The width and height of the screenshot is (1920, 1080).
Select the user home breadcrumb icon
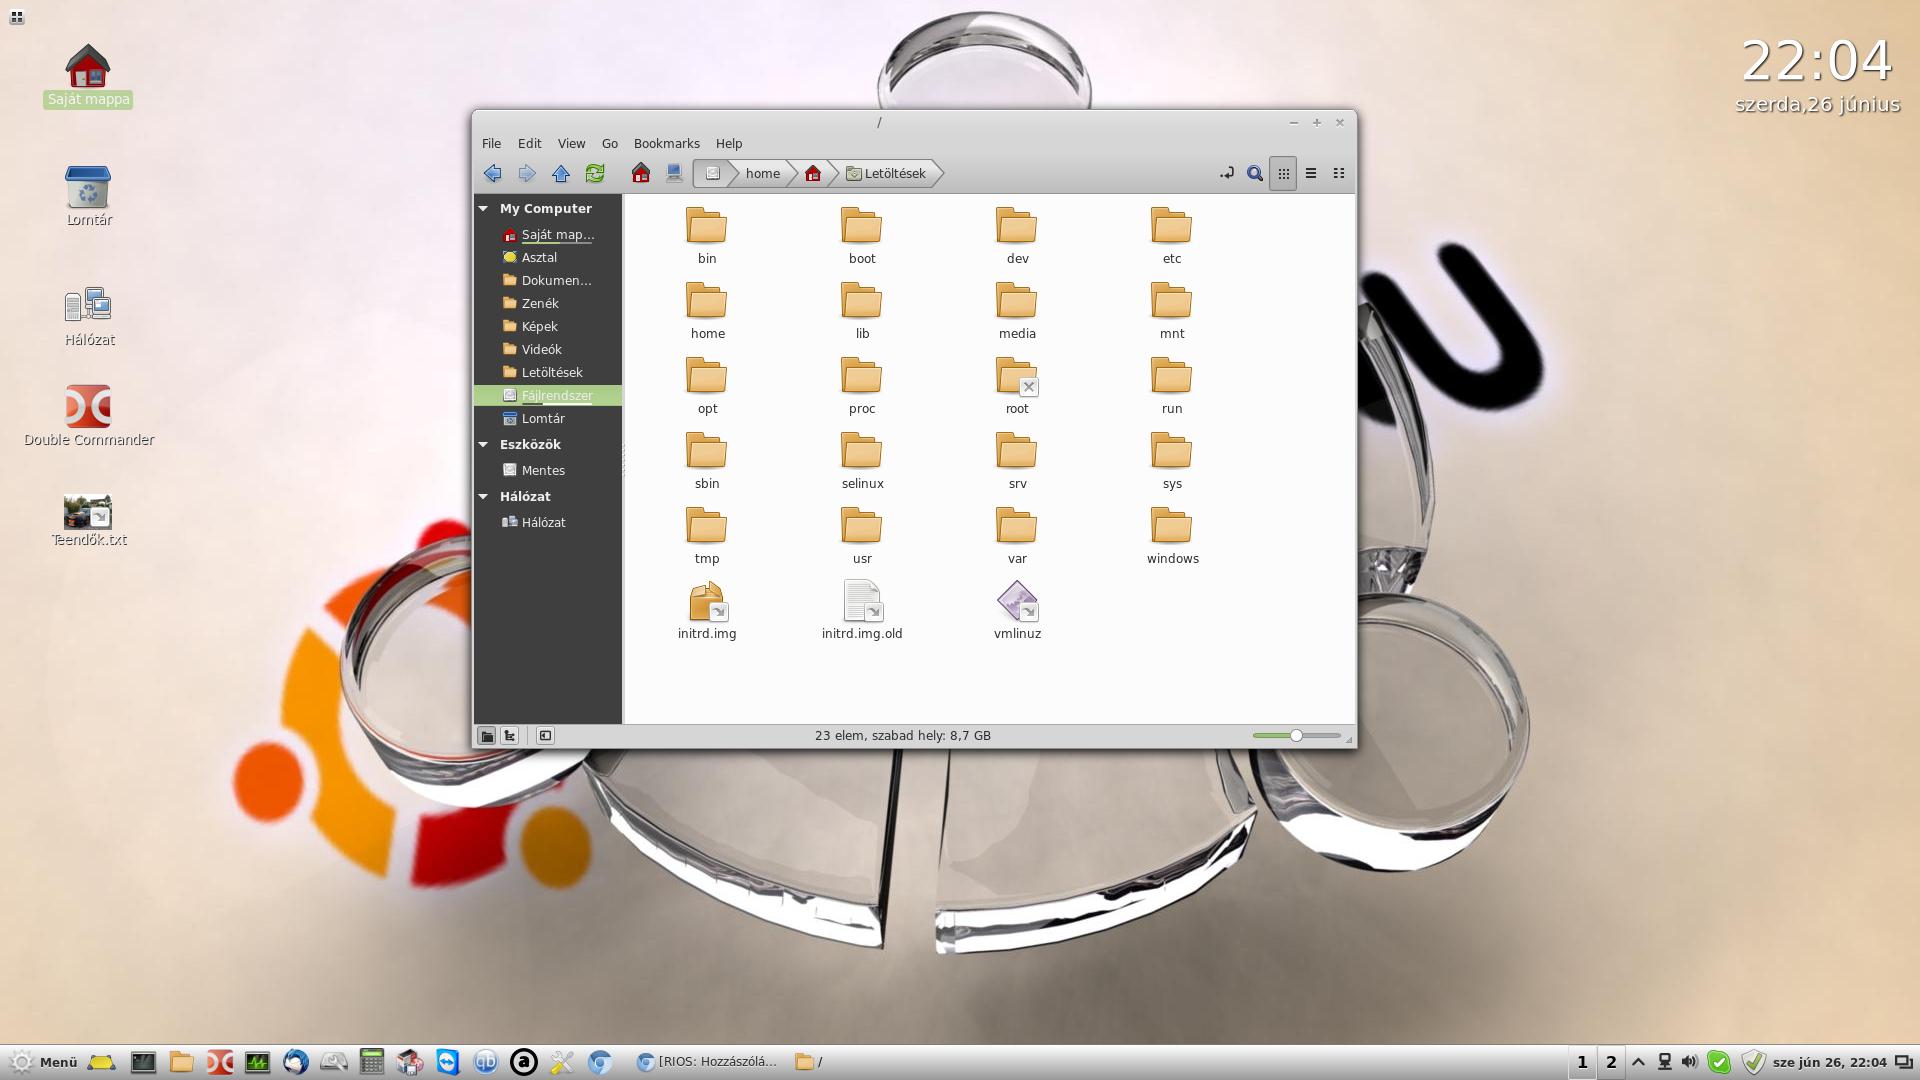[x=813, y=174]
